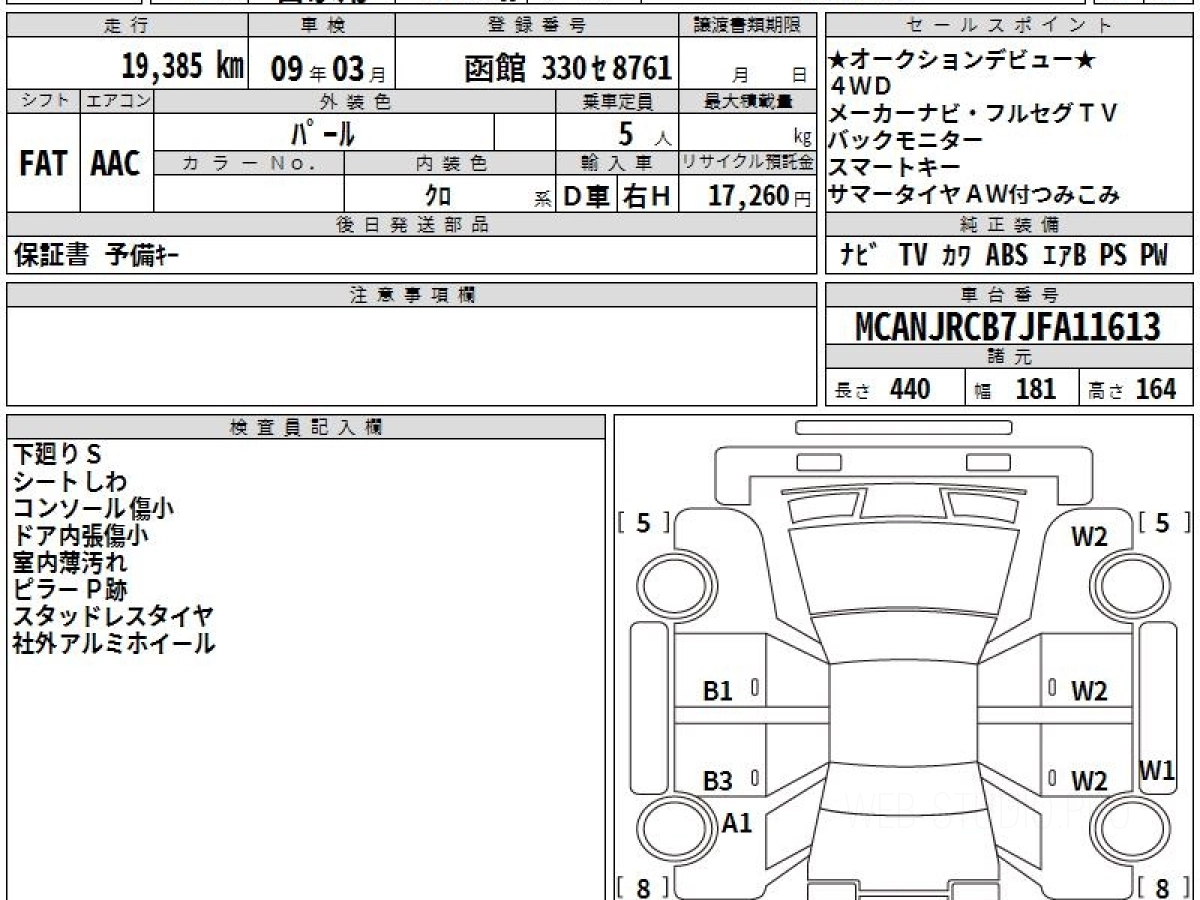The height and width of the screenshot is (900, 1200).
Task: Select the inspector note コンソール傷小
Action: click(x=93, y=508)
